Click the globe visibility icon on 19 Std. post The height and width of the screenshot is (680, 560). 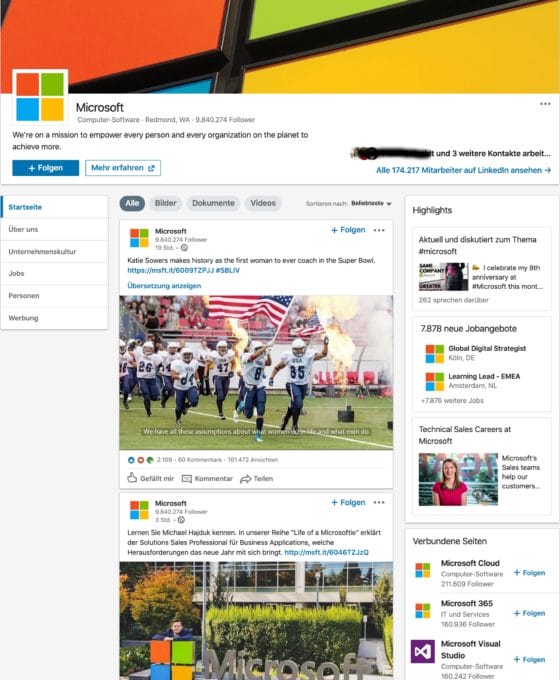(x=184, y=248)
